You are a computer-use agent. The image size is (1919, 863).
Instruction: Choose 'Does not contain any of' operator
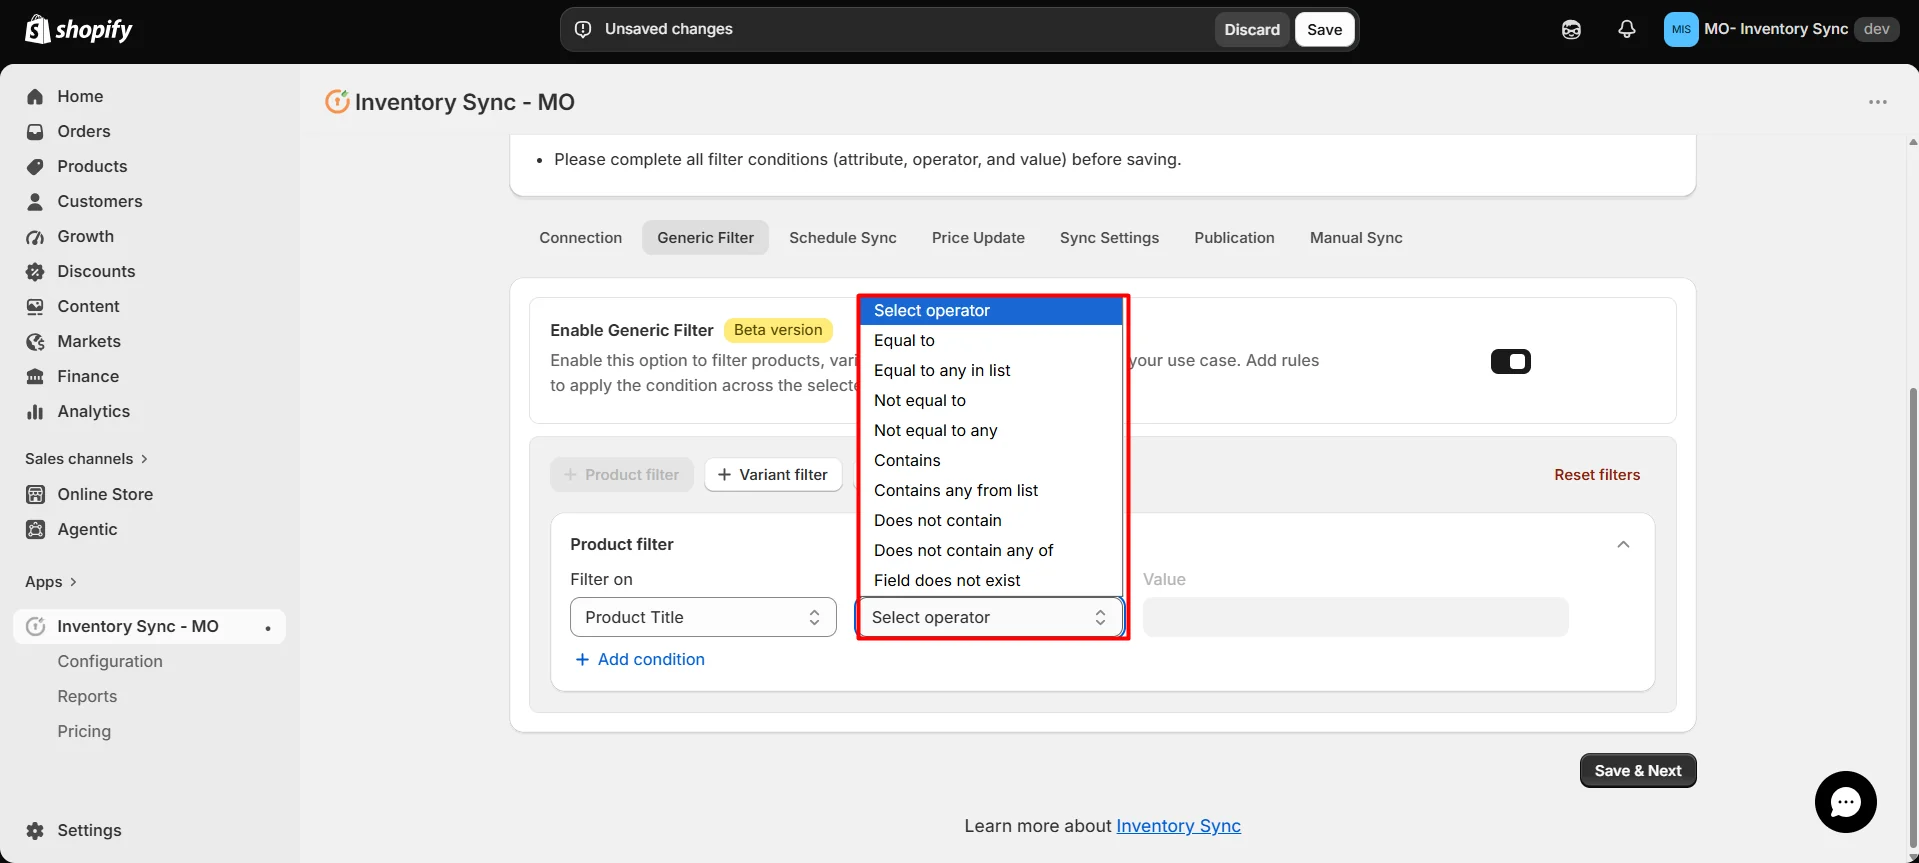click(991, 550)
